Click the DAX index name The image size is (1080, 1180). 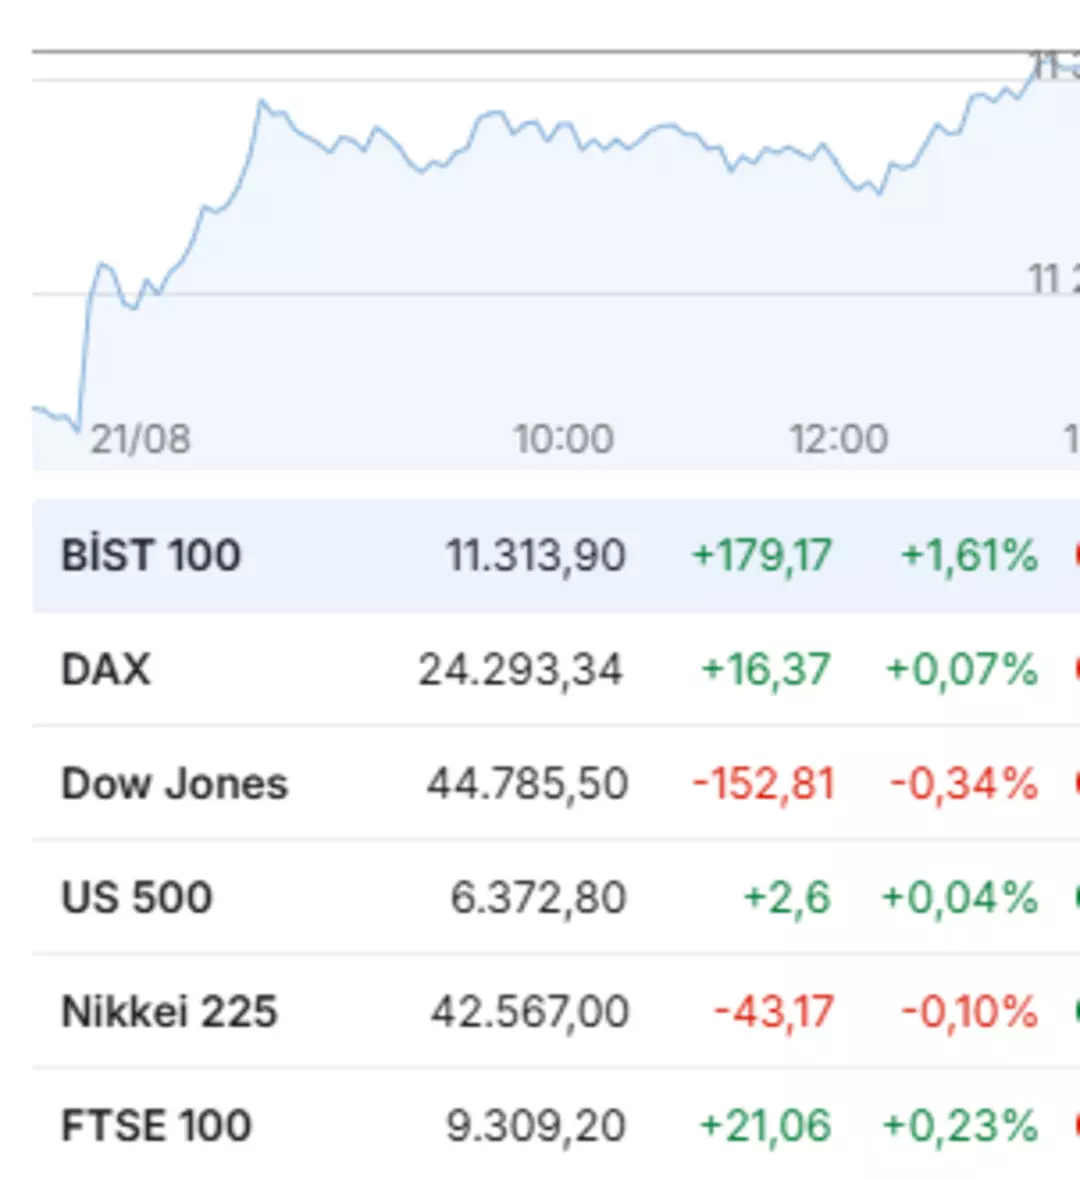pos(106,669)
